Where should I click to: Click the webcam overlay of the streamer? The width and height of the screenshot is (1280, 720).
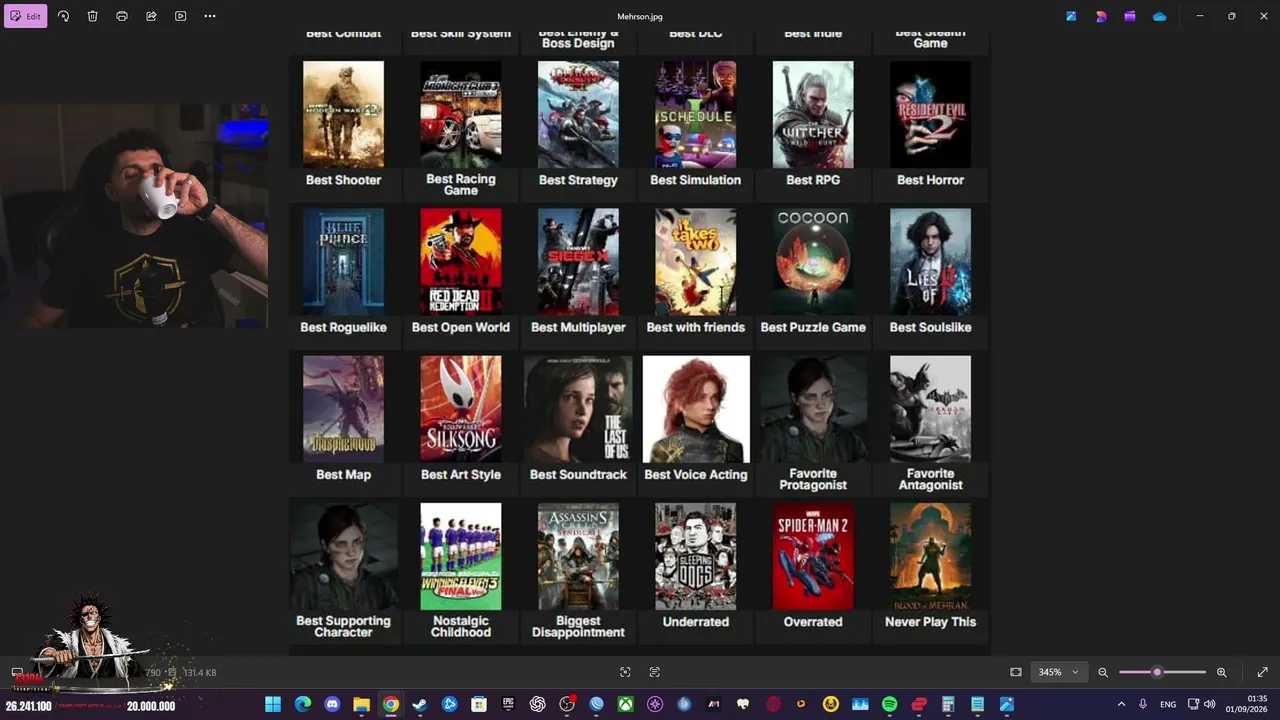(x=134, y=216)
